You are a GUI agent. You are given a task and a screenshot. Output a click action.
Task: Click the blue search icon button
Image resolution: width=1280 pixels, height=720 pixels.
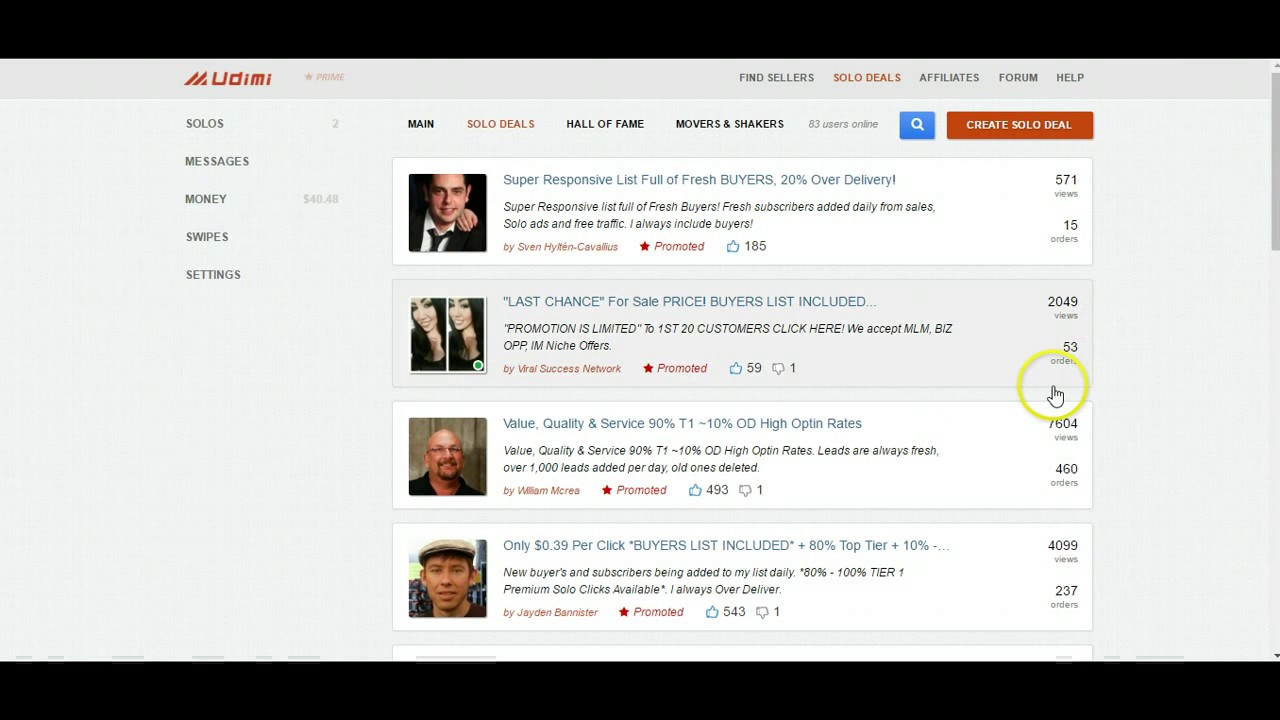917,125
